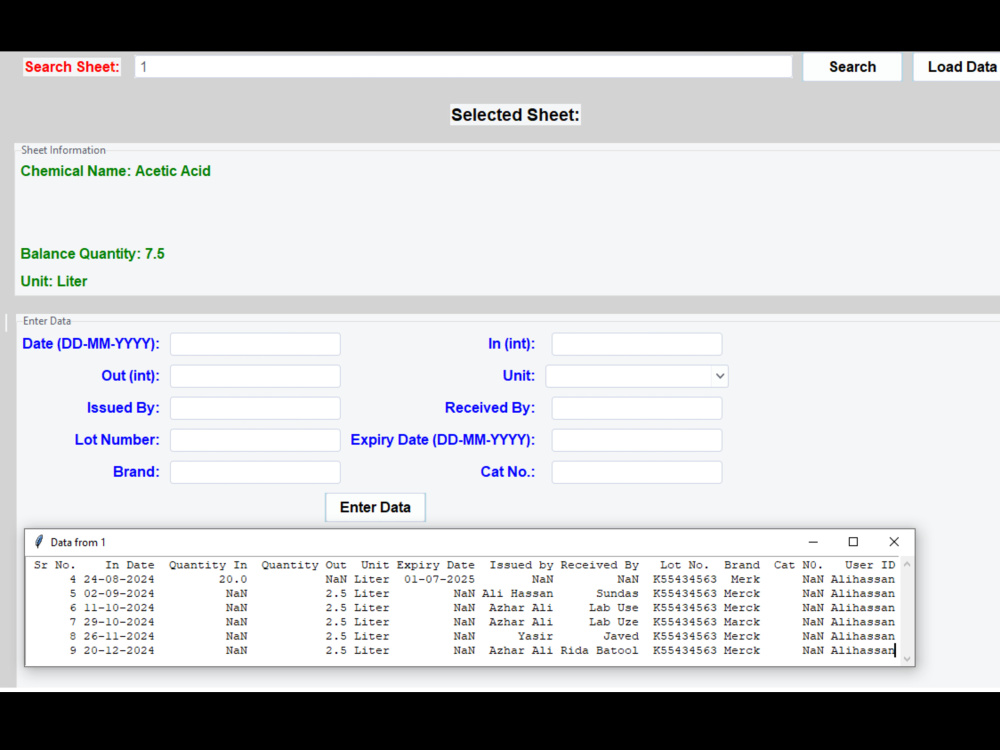1000x750 pixels.
Task: Click Javed in Received By column
Action: pyautogui.click(x=621, y=636)
